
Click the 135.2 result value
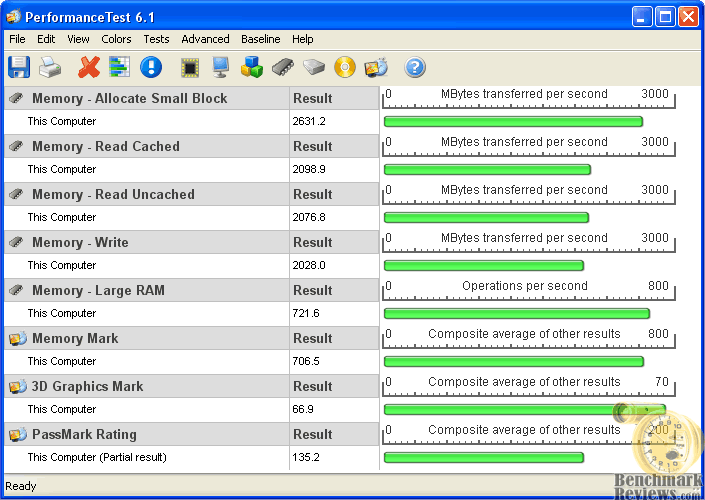(x=306, y=458)
